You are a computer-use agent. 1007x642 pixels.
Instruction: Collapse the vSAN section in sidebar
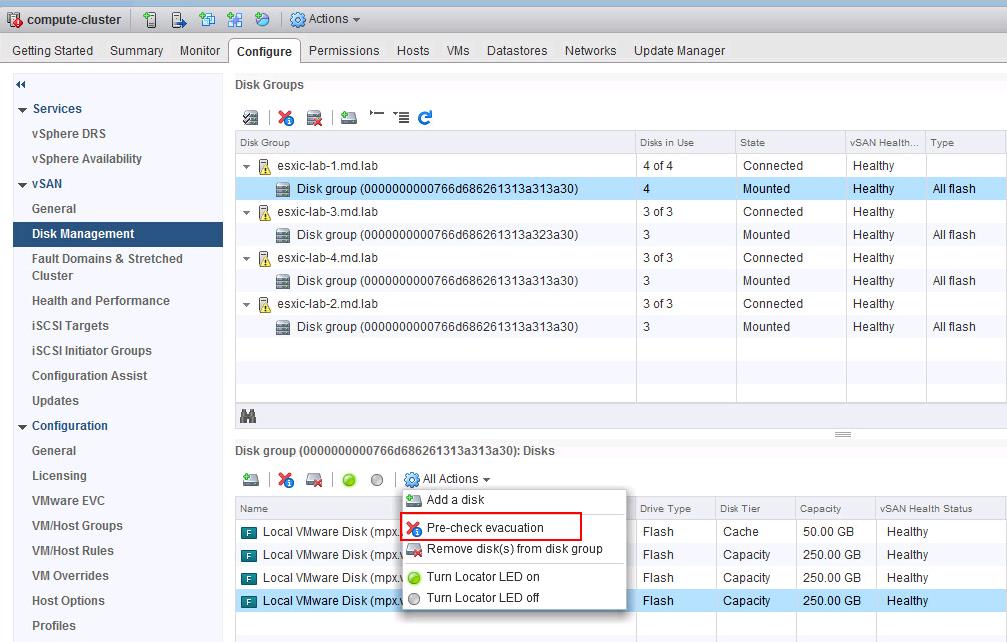[x=22, y=185]
